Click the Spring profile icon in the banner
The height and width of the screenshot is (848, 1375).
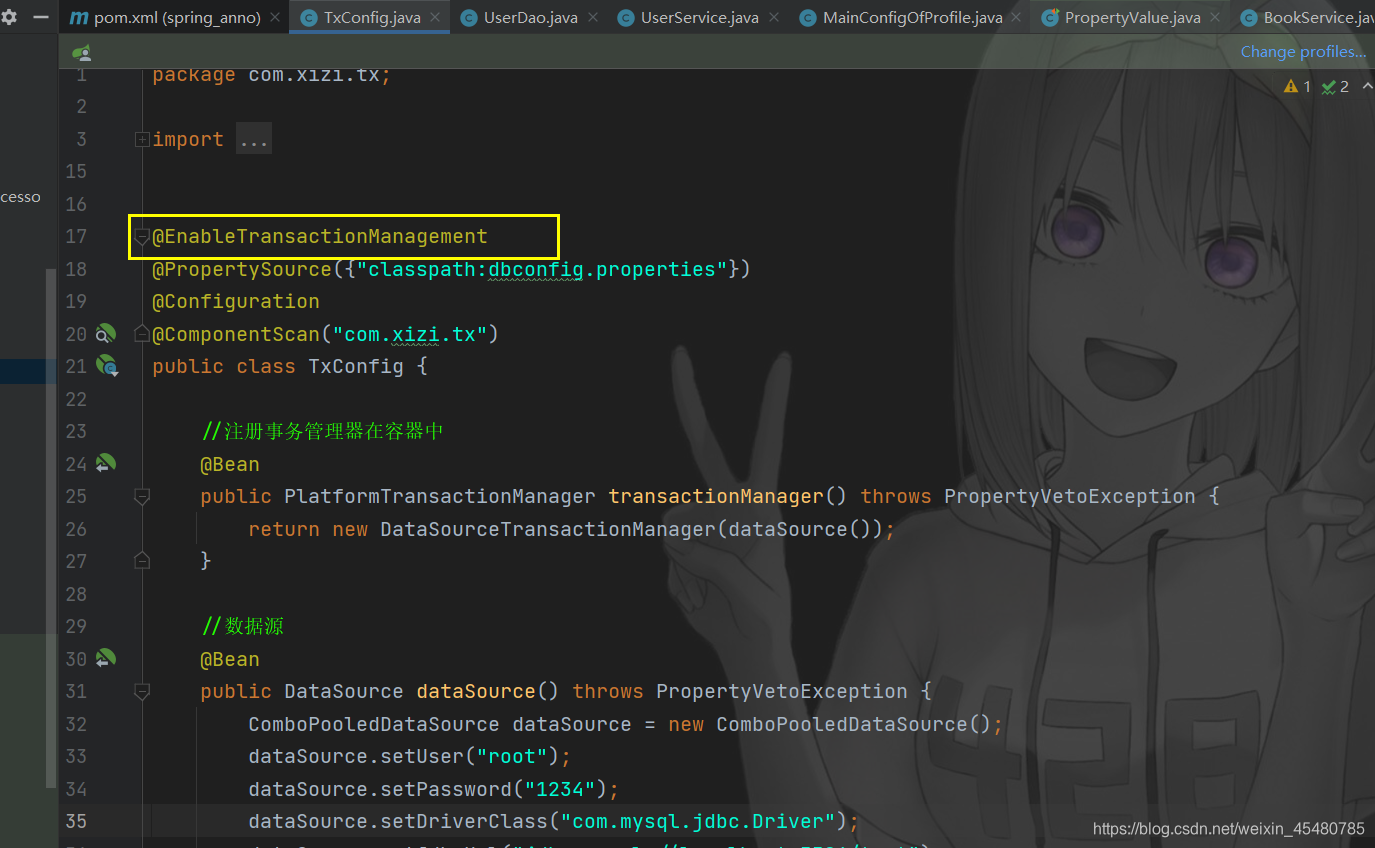(x=83, y=52)
